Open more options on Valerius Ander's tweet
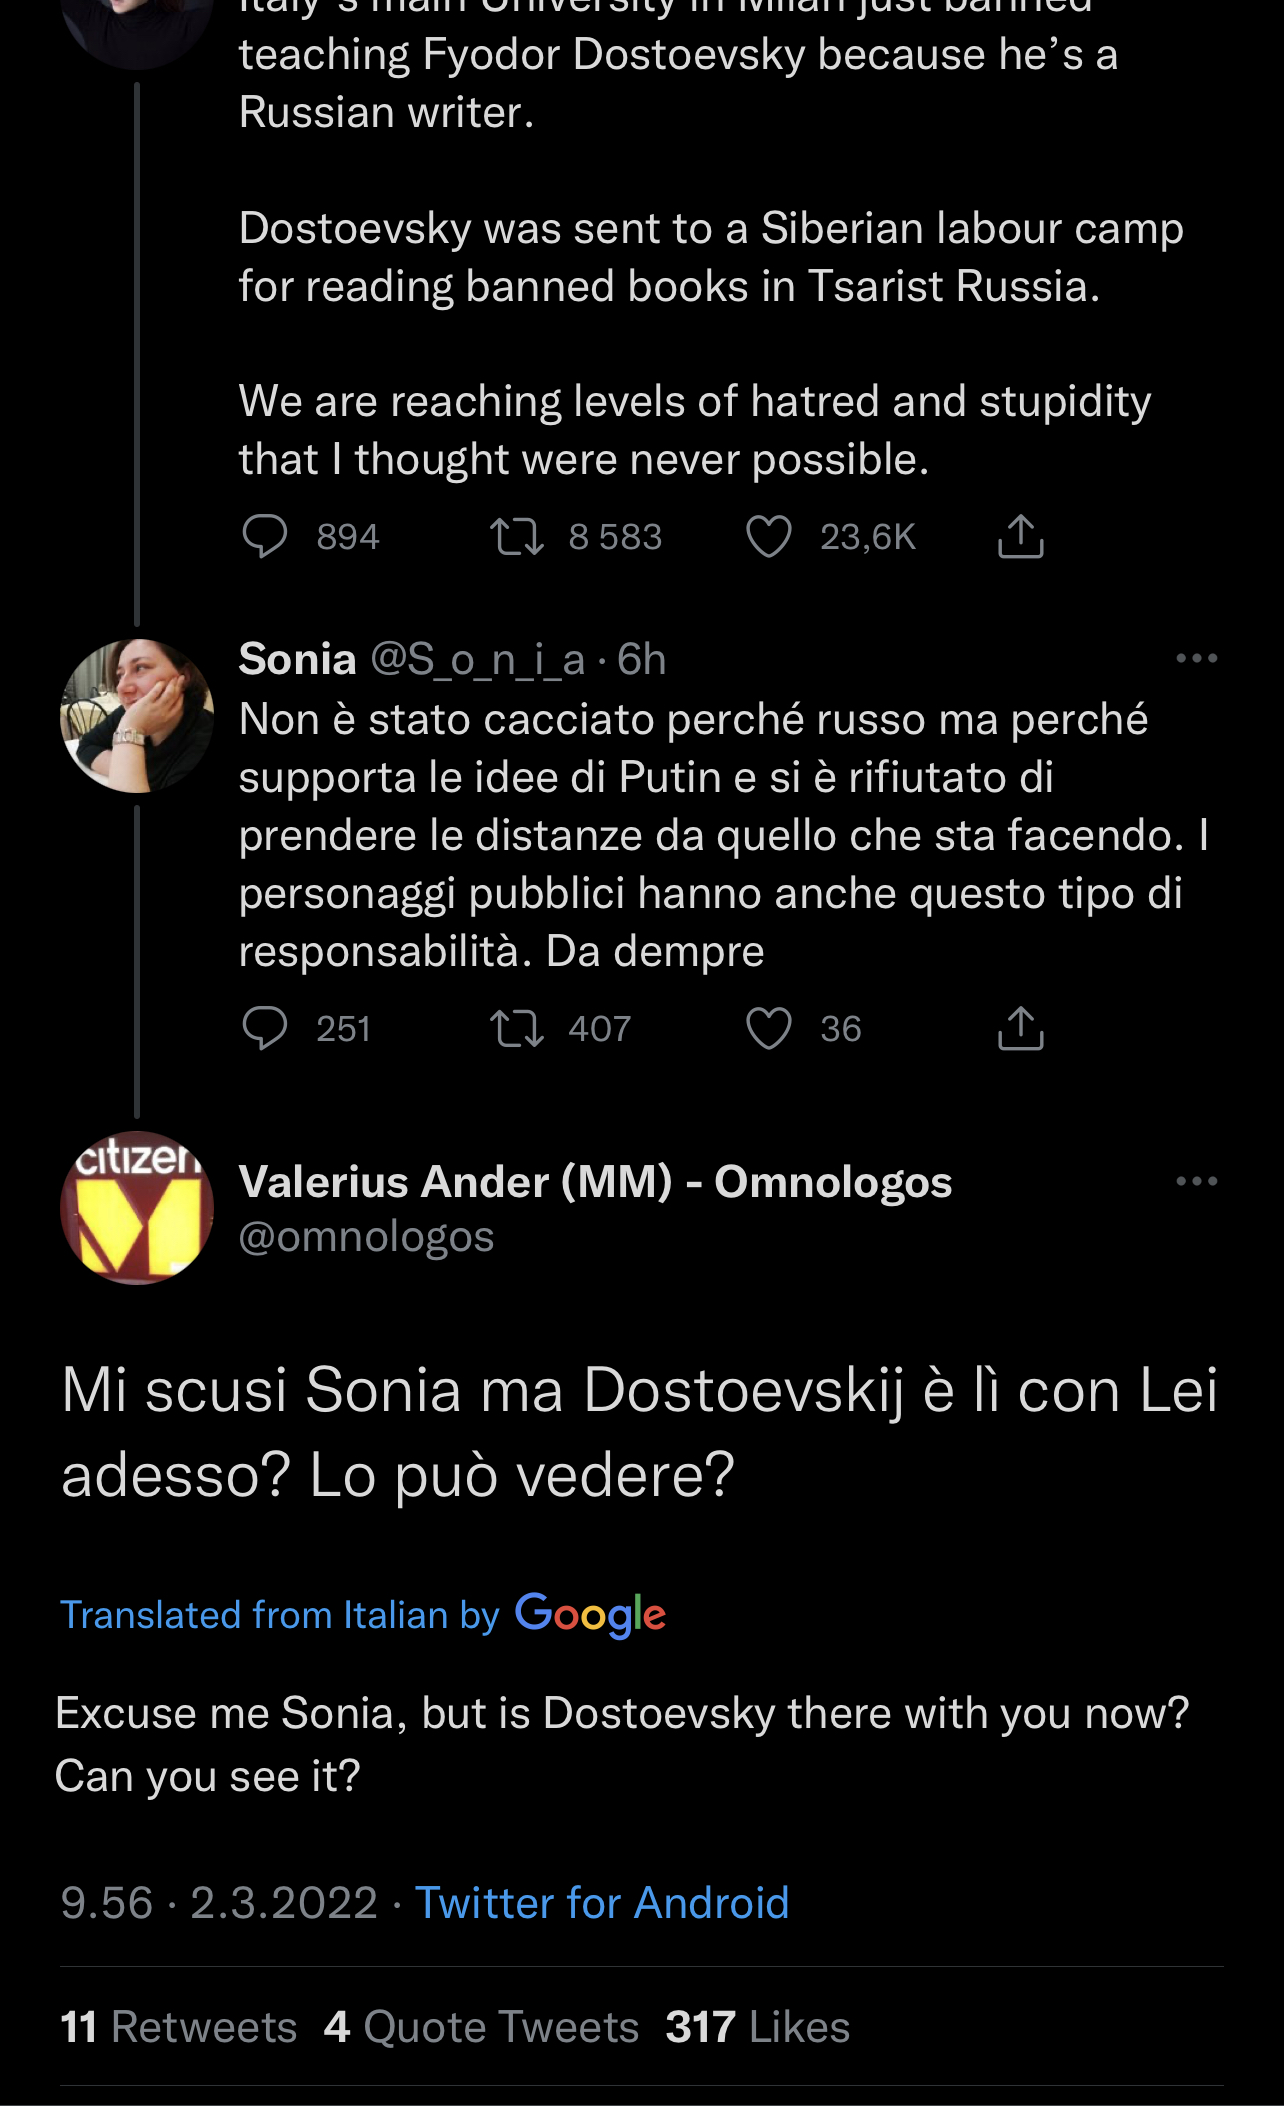Image resolution: width=1284 pixels, height=2106 pixels. (x=1196, y=1181)
